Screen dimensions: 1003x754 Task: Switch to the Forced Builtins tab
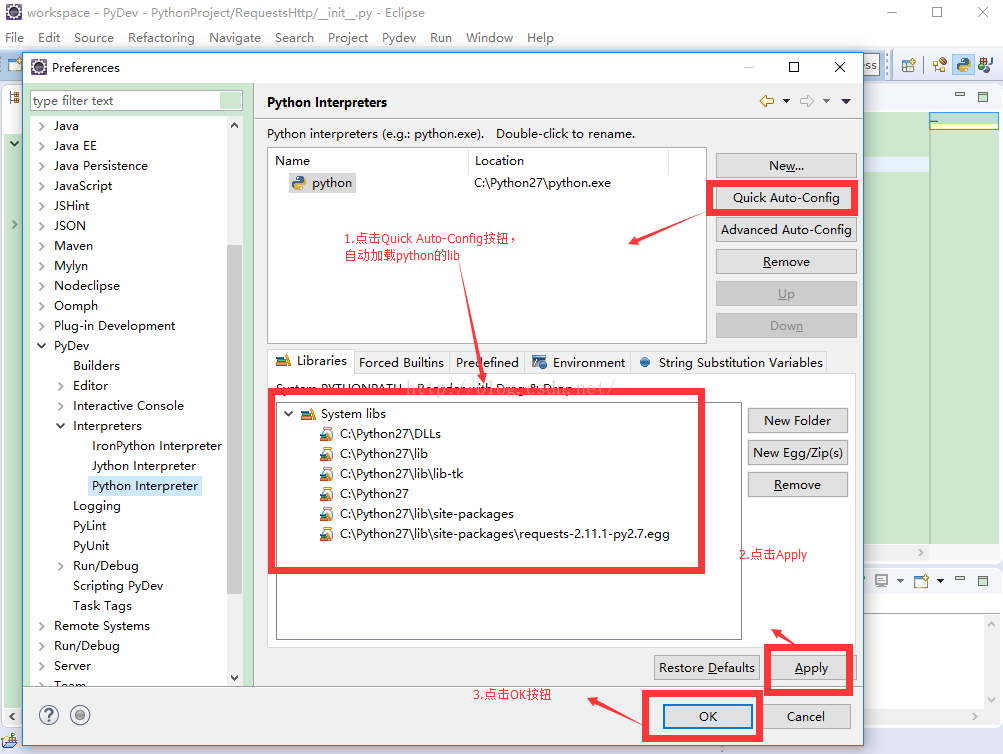401,363
